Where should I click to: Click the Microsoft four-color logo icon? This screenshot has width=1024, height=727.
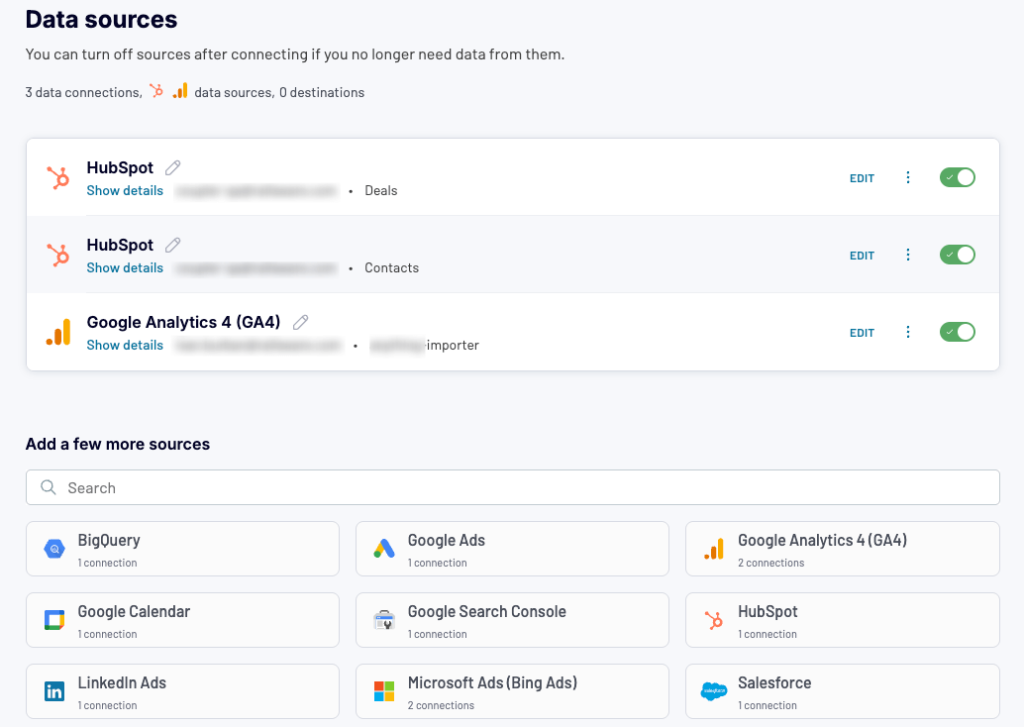[x=384, y=691]
